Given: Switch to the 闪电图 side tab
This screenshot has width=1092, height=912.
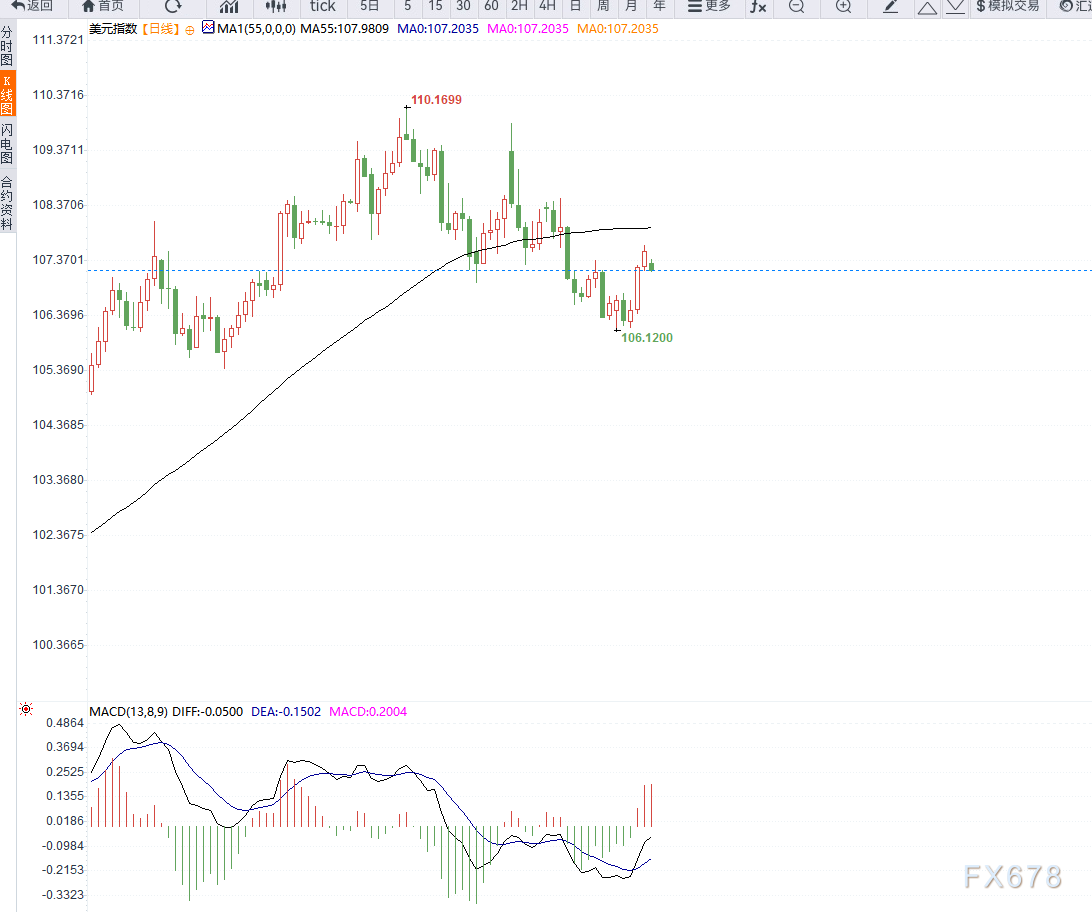Looking at the screenshot, I should coord(7,144).
